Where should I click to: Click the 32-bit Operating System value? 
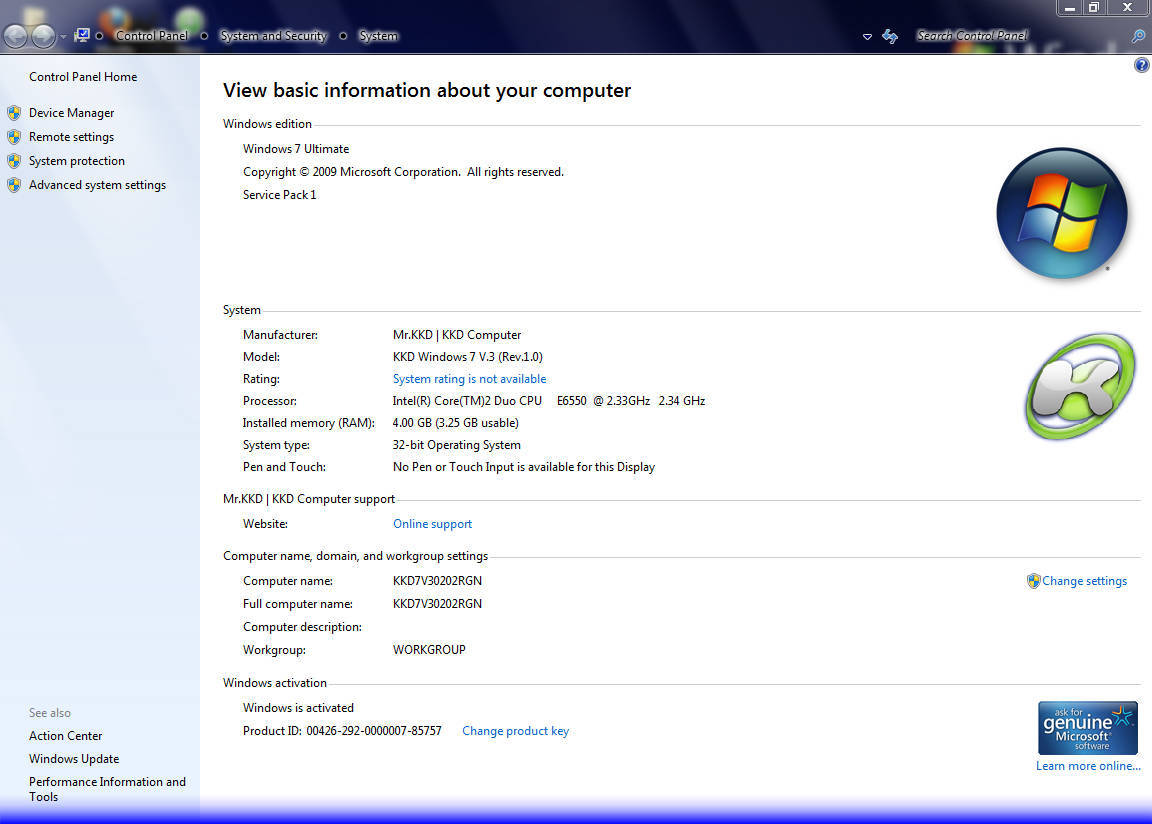tap(456, 445)
